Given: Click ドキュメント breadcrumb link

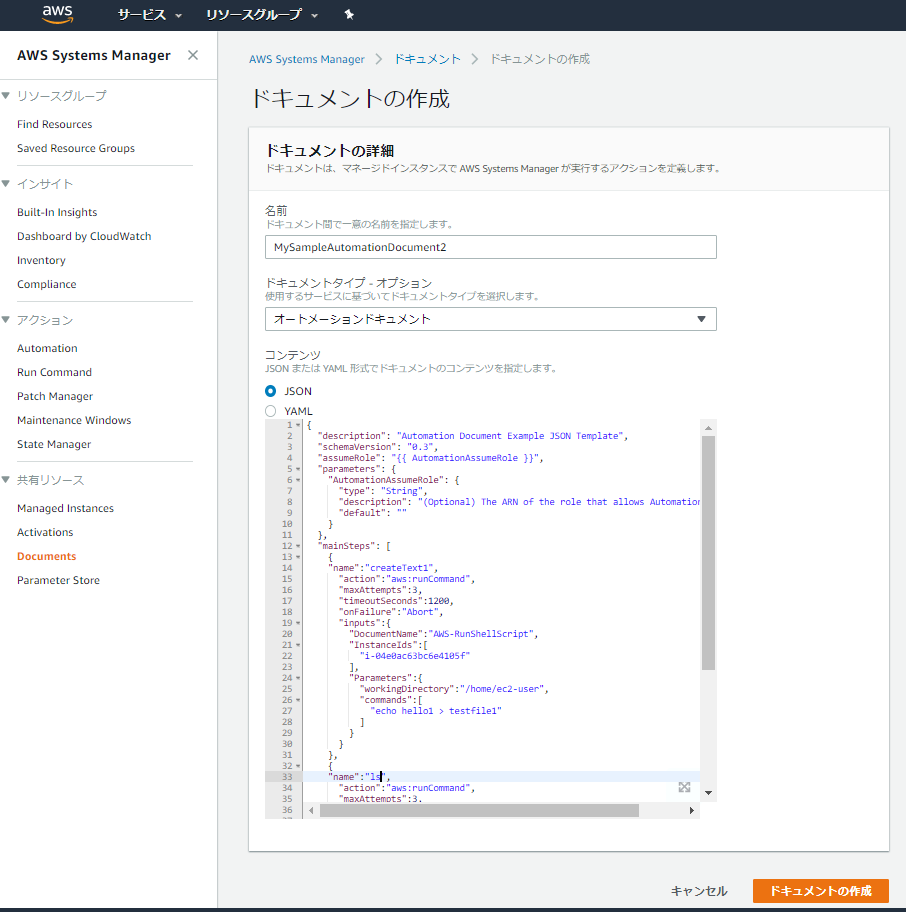Looking at the screenshot, I should (427, 59).
